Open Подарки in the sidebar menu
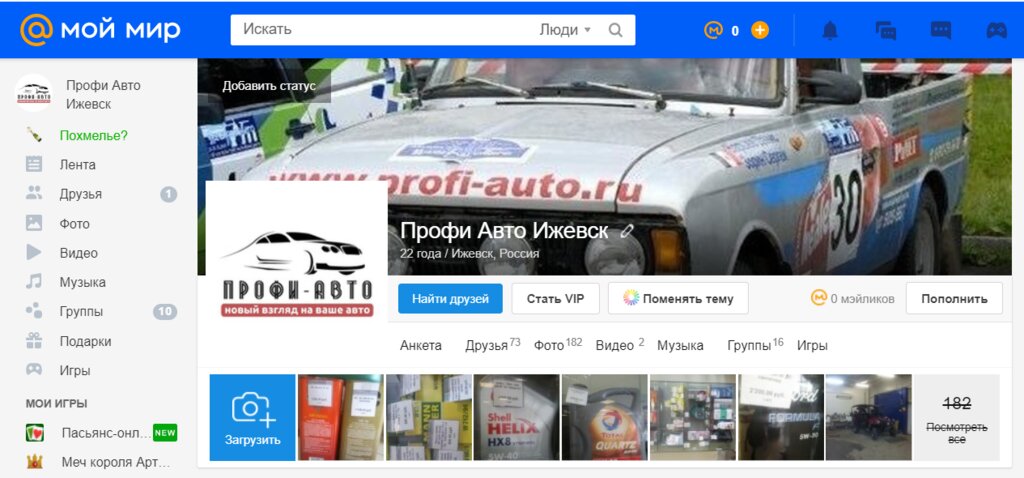1024x478 pixels. (x=86, y=342)
